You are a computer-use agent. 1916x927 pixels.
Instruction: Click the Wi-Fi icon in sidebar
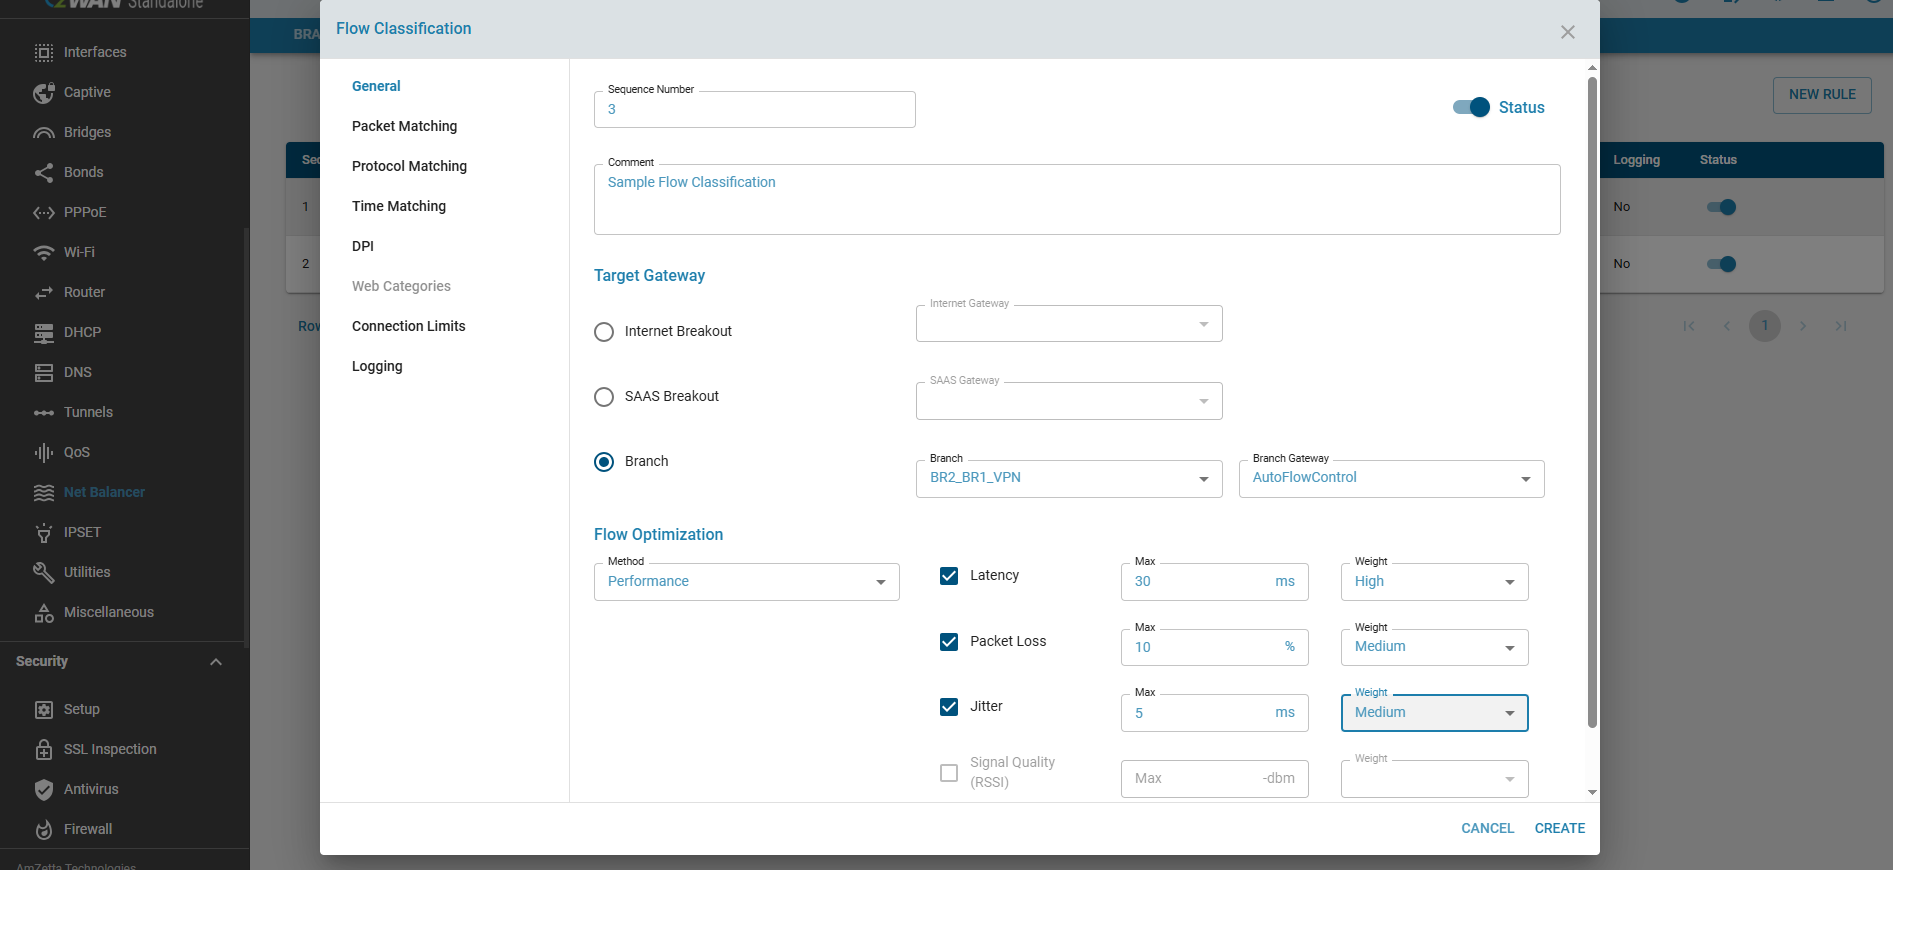tap(44, 253)
